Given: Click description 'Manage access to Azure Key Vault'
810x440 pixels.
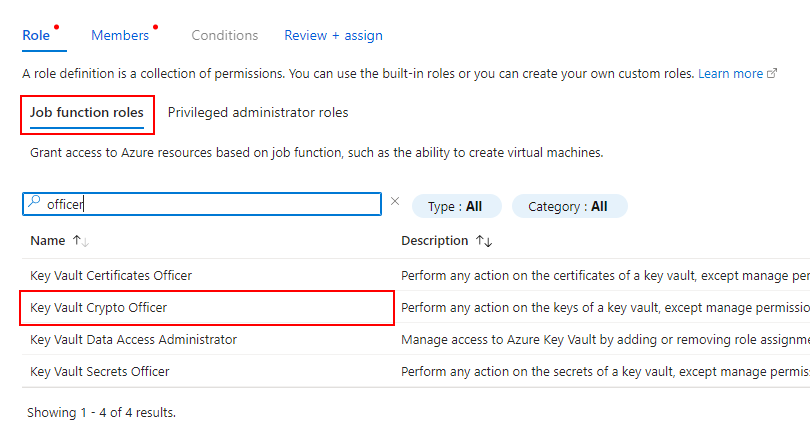Looking at the screenshot, I should coord(605,340).
